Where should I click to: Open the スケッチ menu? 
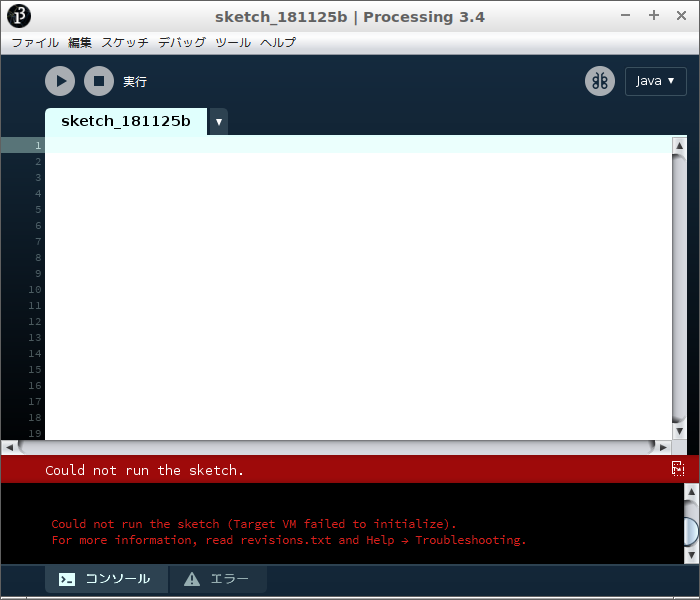click(125, 43)
